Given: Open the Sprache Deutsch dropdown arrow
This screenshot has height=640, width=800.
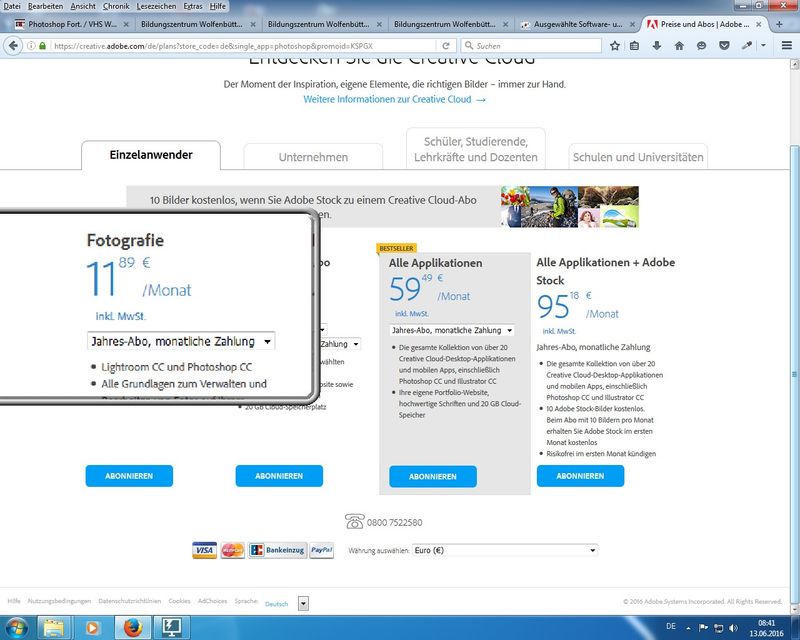Looking at the screenshot, I should 303,604.
